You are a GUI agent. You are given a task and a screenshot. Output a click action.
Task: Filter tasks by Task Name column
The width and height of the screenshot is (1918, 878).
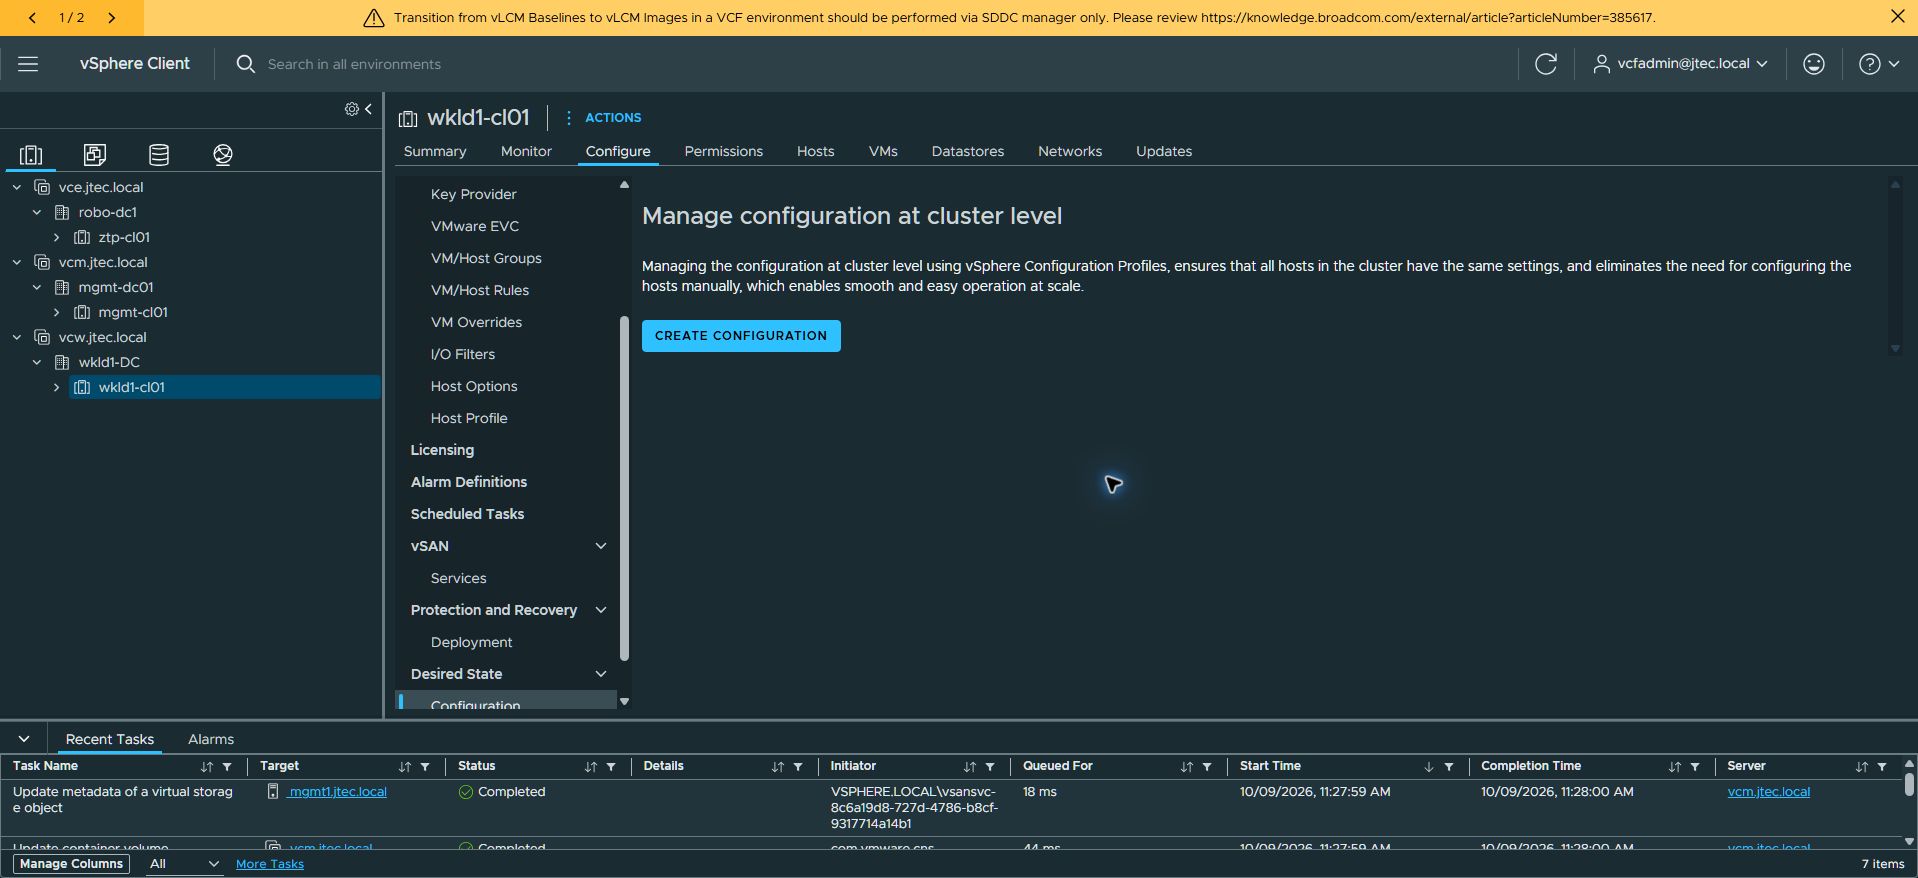point(227,767)
